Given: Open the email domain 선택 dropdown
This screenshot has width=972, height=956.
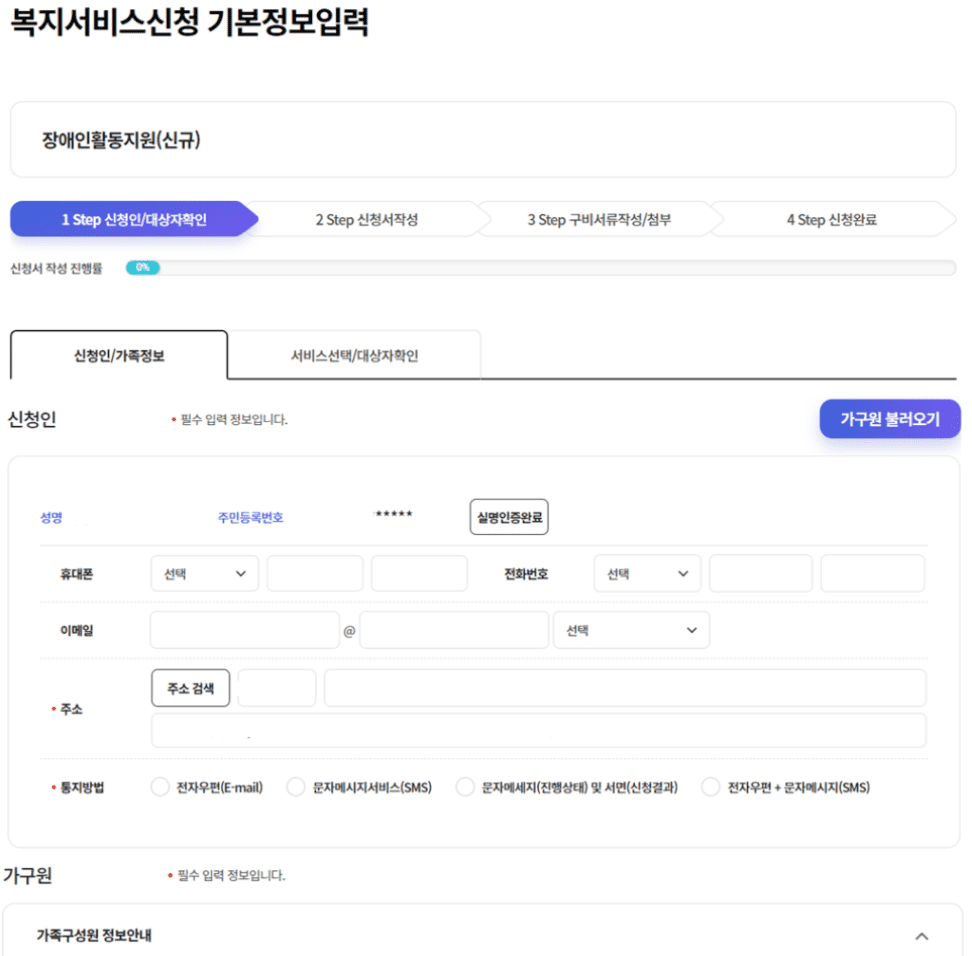Looking at the screenshot, I should (x=632, y=629).
